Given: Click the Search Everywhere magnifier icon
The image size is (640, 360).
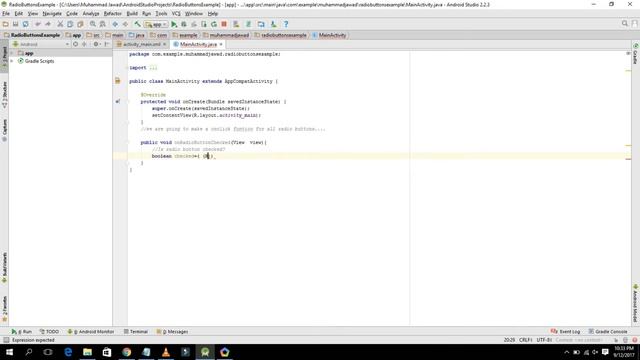Looking at the screenshot, I should [x=624, y=24].
